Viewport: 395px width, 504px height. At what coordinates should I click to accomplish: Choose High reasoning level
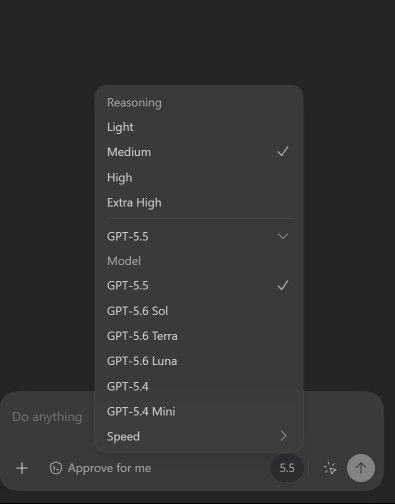coord(199,177)
